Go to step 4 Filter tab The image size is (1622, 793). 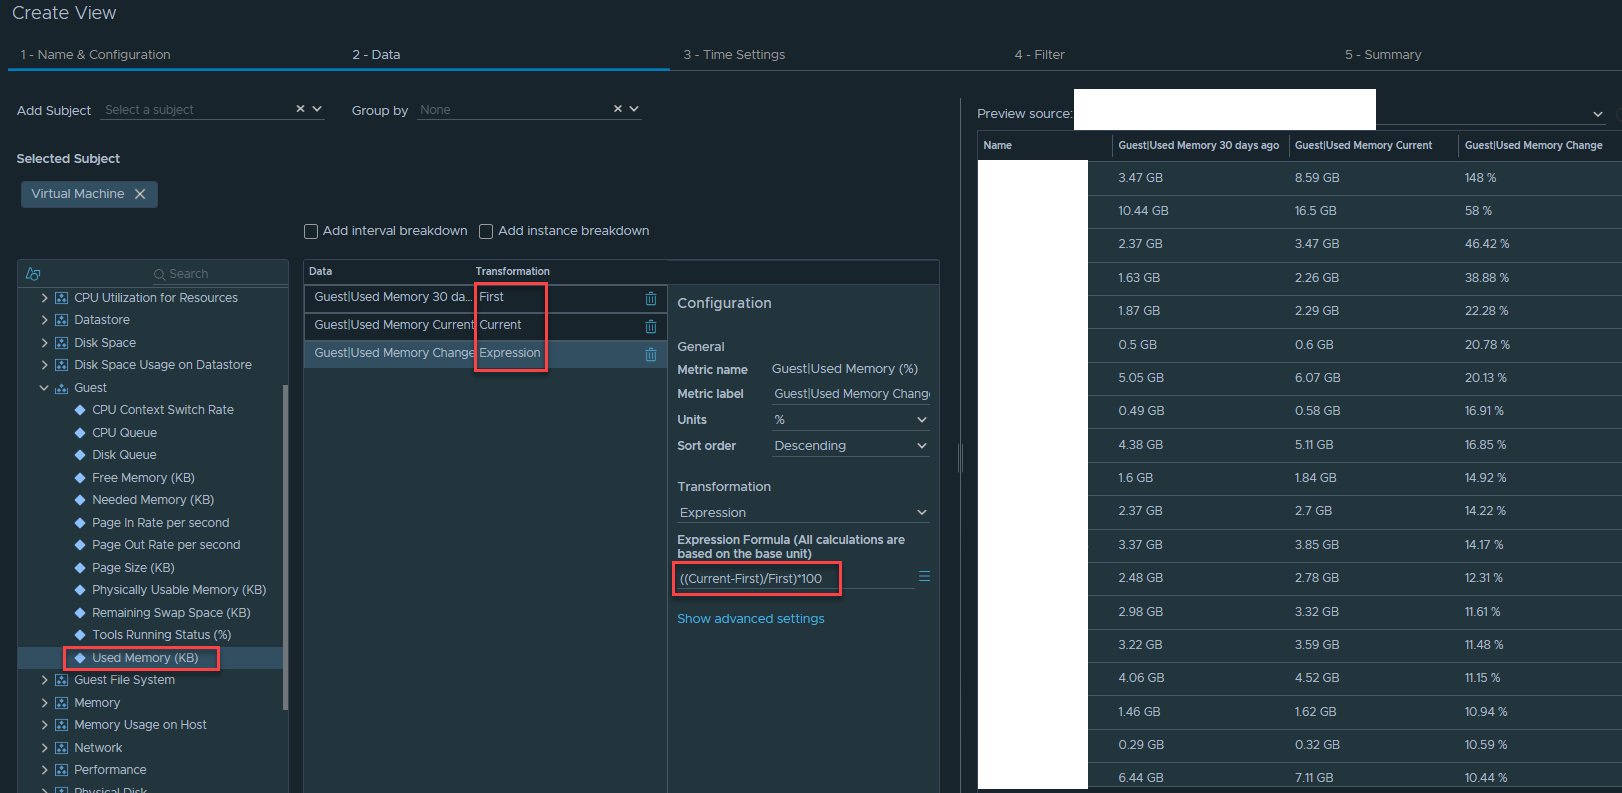pyautogui.click(x=1040, y=55)
